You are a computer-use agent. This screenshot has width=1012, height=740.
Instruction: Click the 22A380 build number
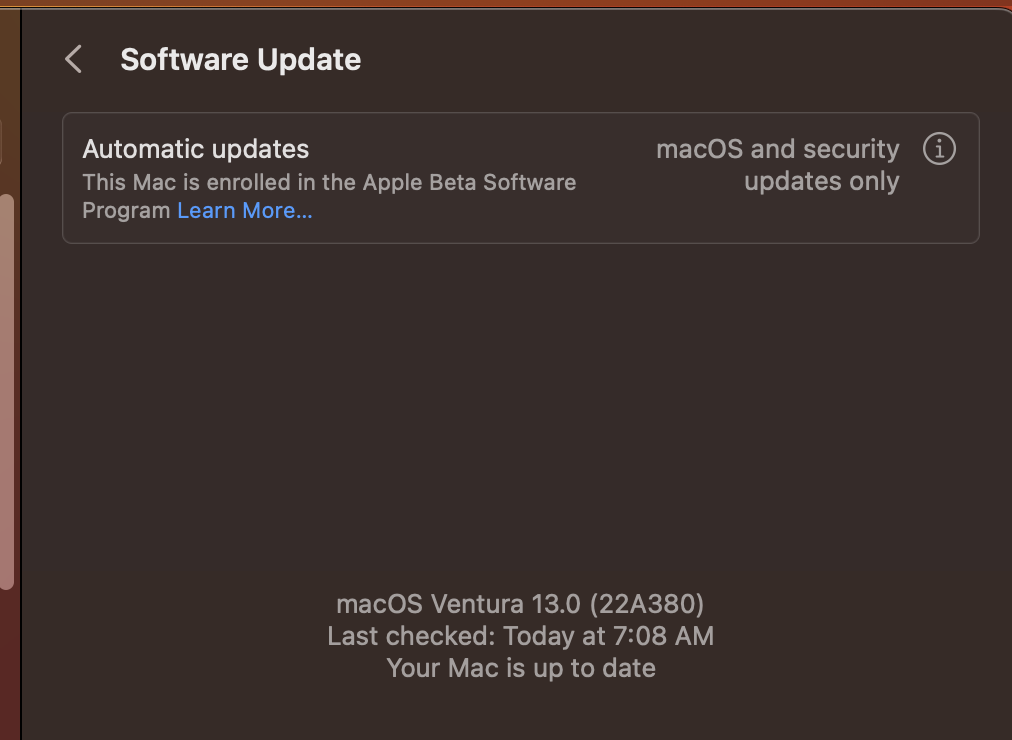(646, 604)
